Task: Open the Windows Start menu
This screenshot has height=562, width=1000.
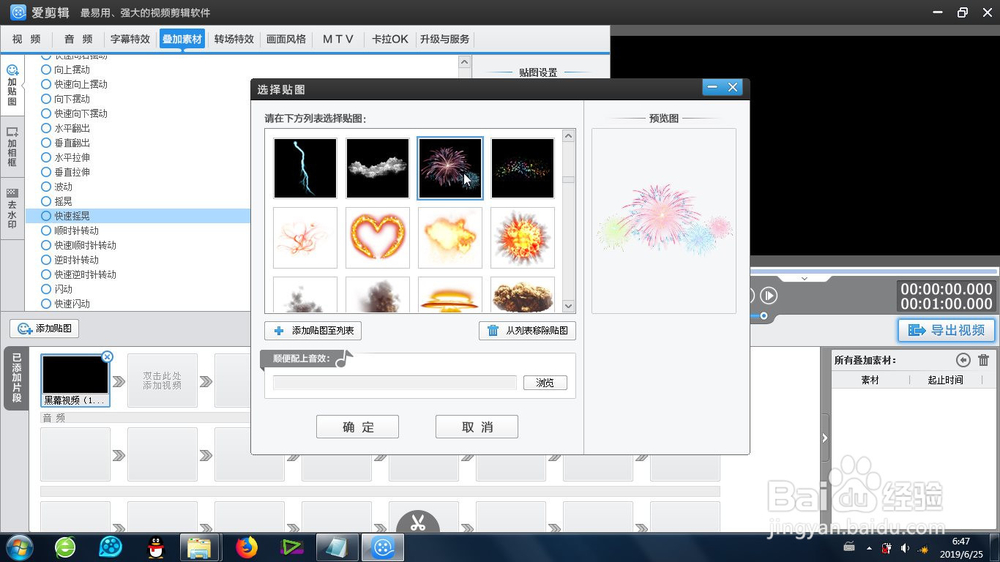Action: (x=19, y=547)
